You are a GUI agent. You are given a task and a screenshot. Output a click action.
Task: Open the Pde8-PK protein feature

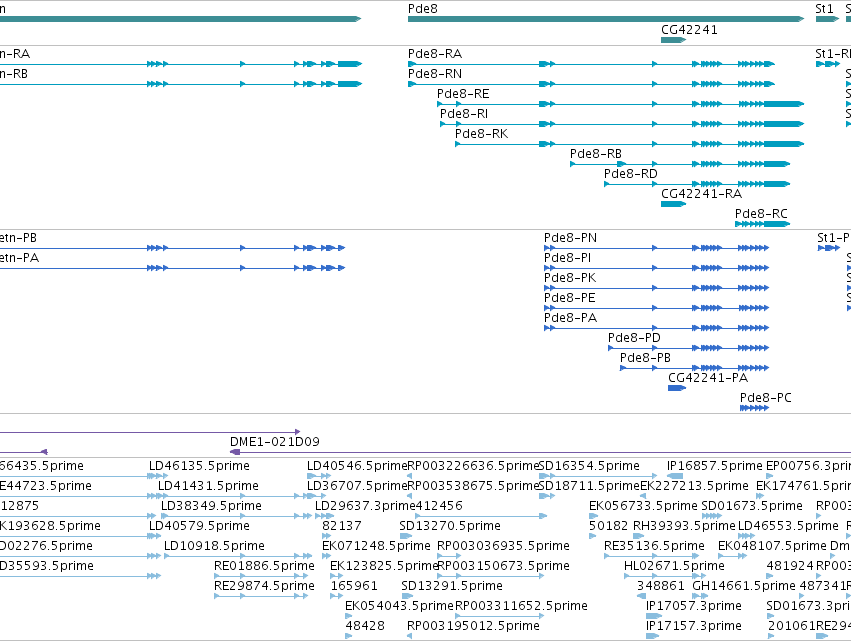point(570,278)
